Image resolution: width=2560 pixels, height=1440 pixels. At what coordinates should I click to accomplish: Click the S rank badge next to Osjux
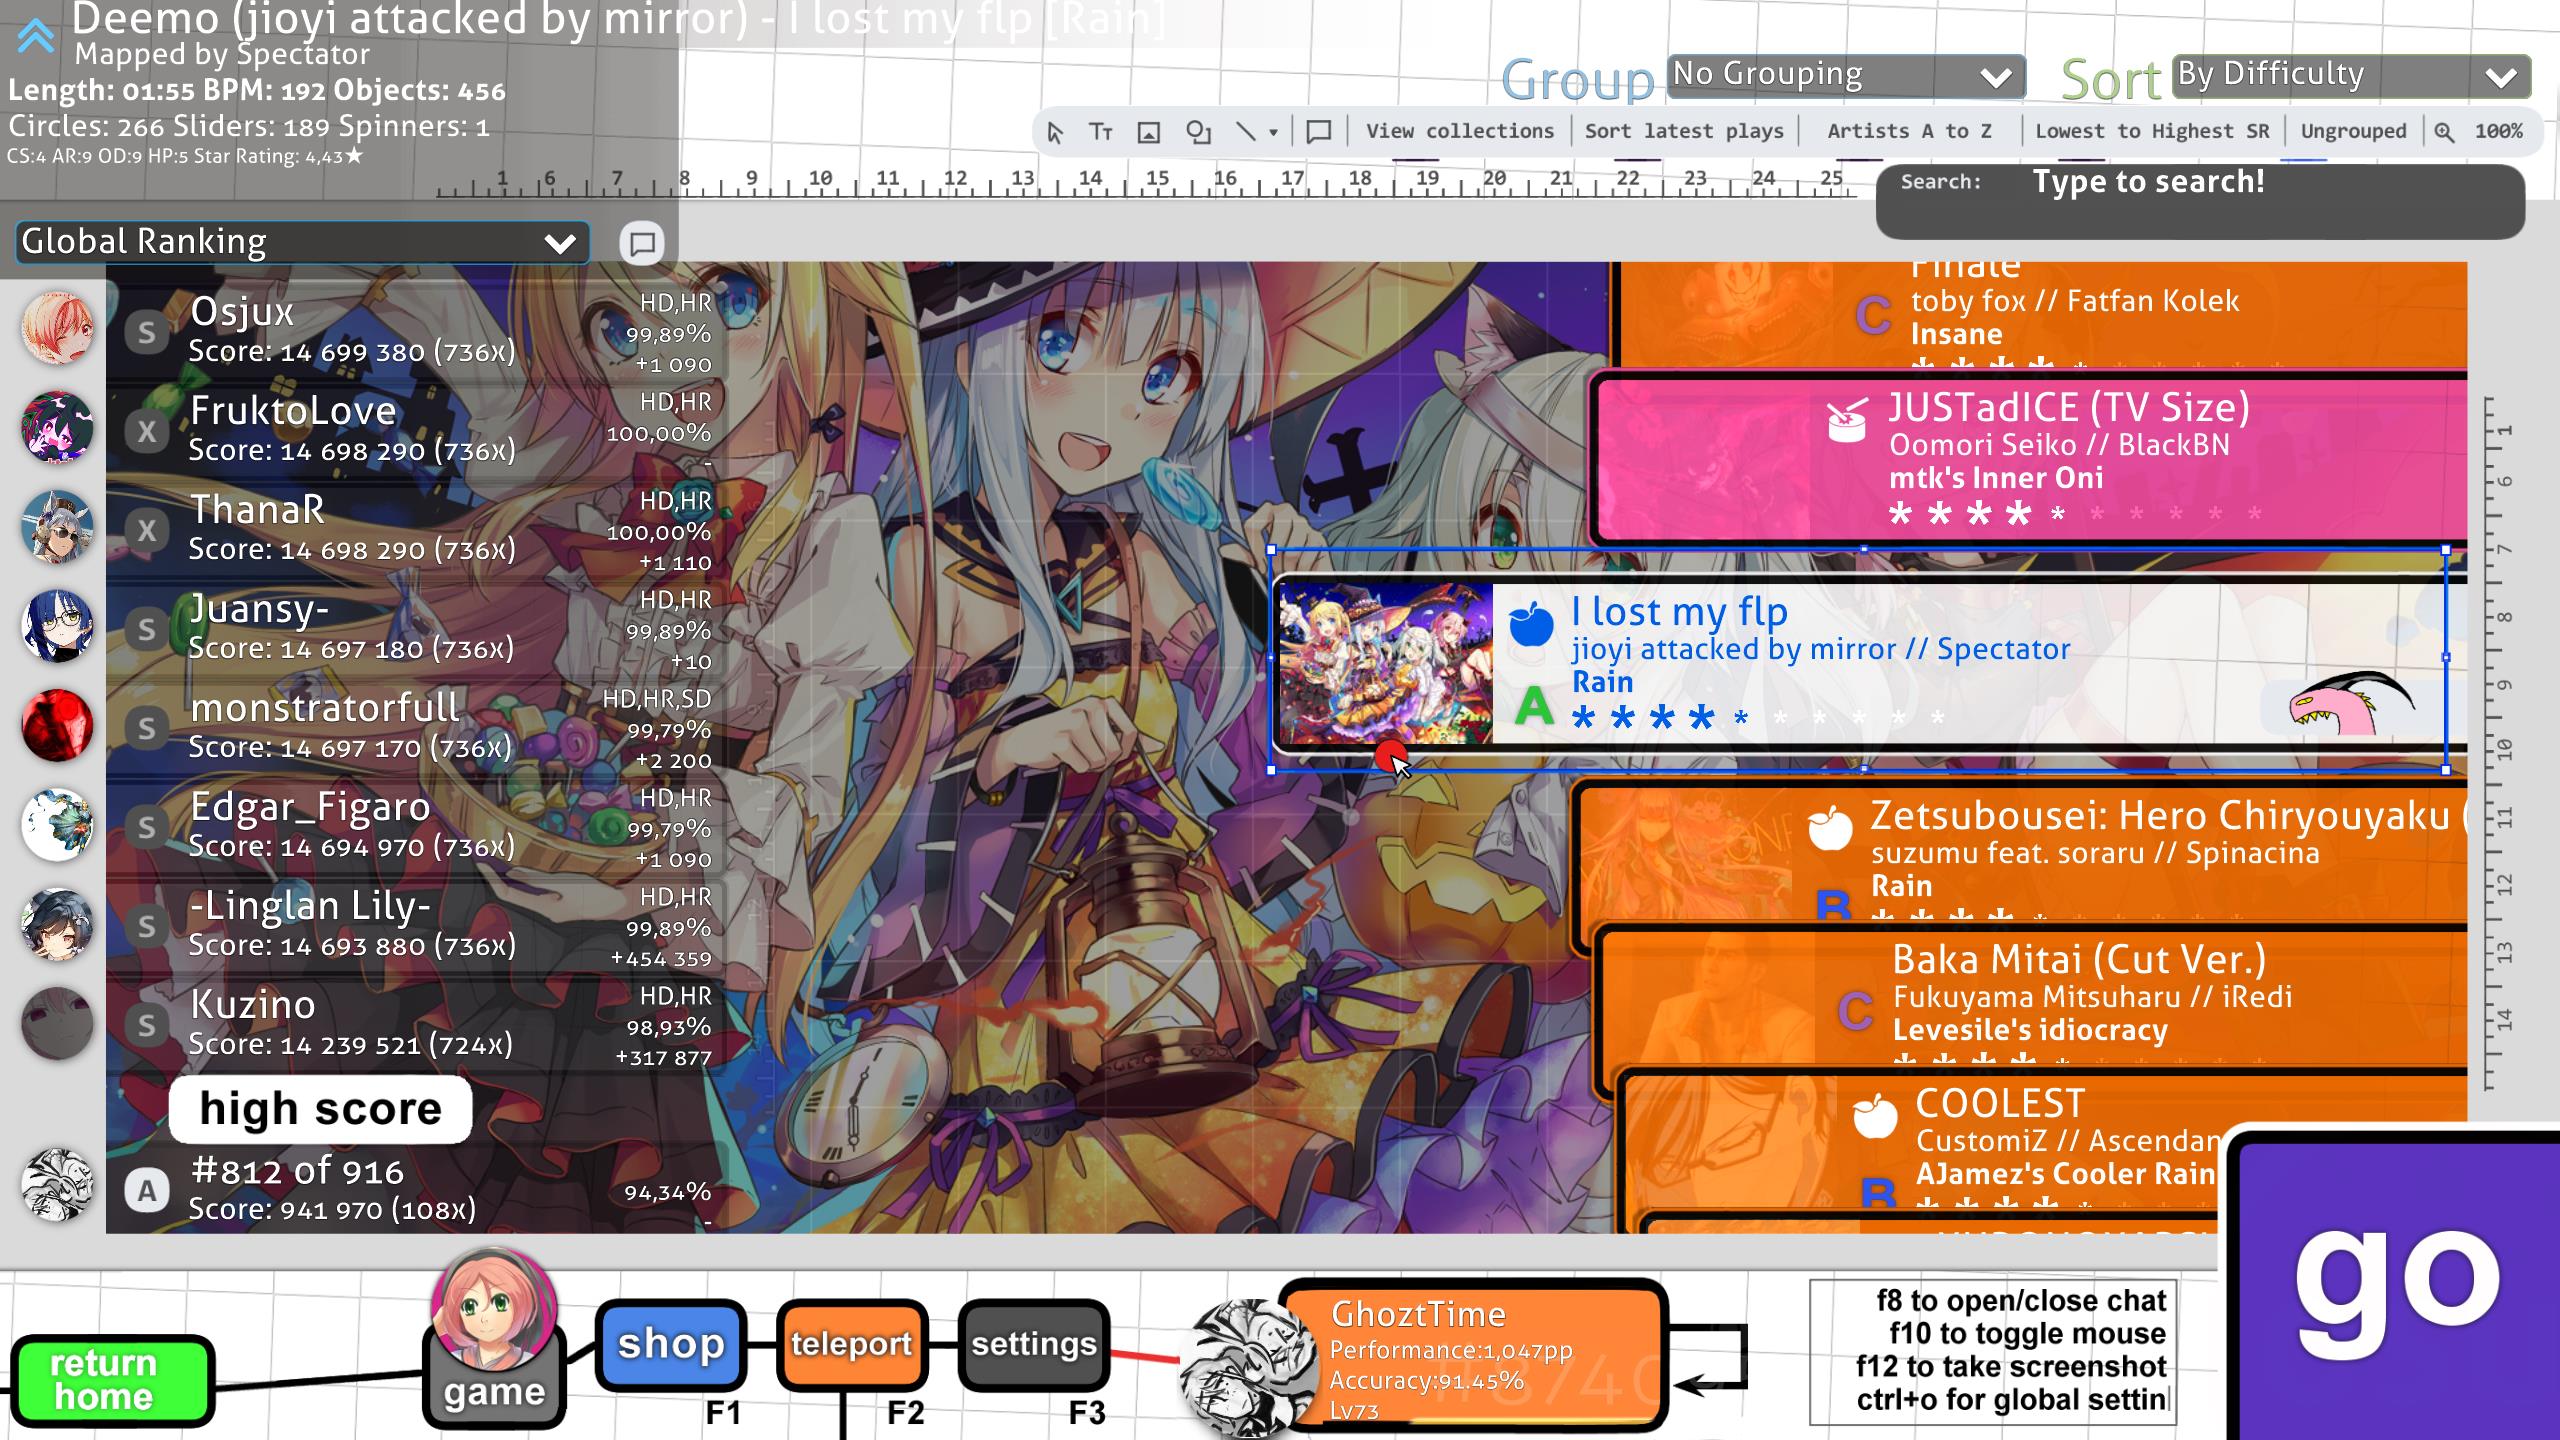pos(147,333)
